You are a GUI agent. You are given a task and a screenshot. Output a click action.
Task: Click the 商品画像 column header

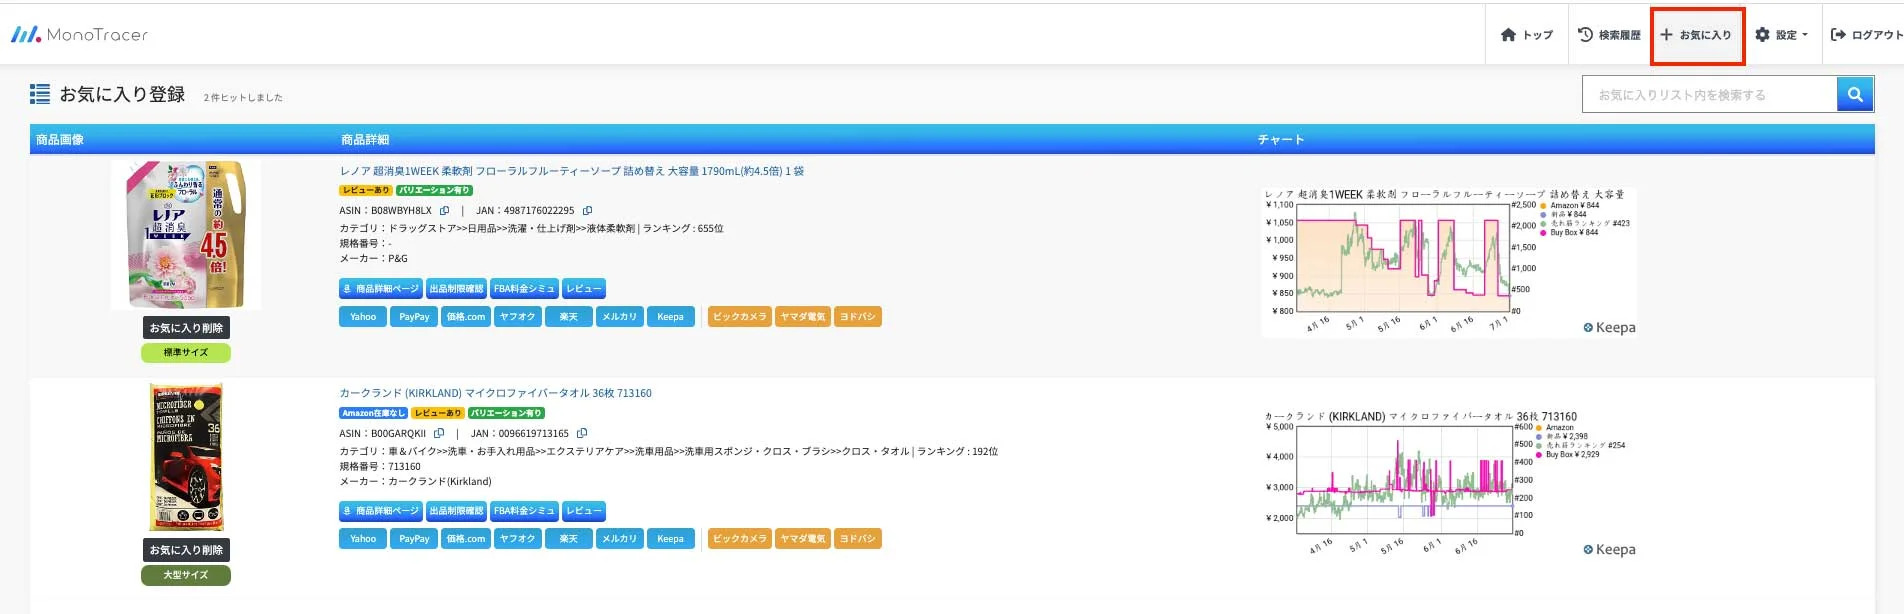[60, 140]
